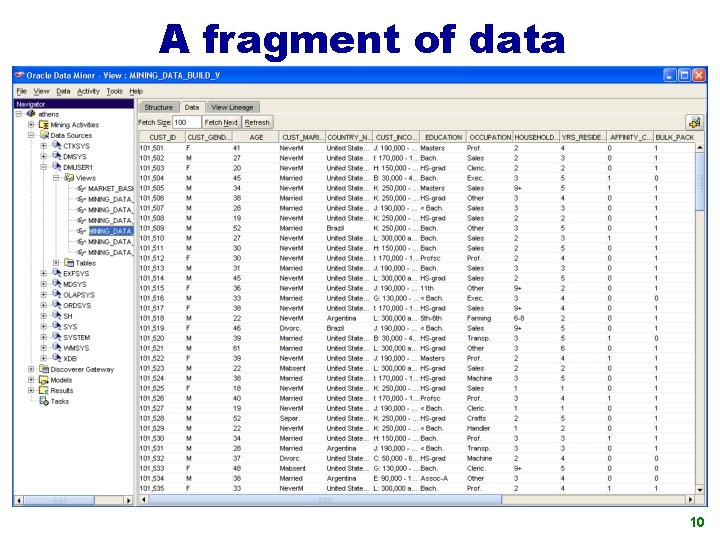Click the Fetch Size input field
720x540 pixels.
[186, 123]
